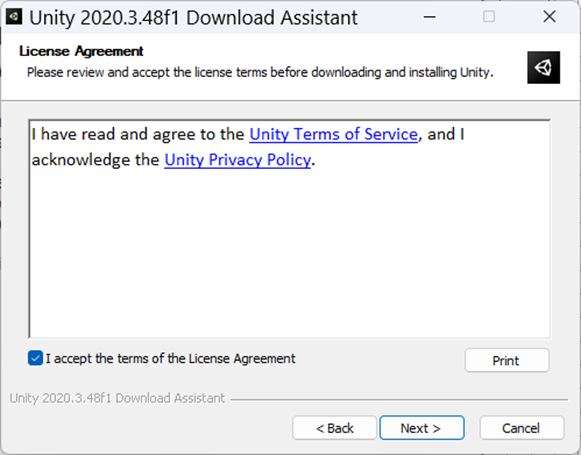
Task: Proceed with the Next > button
Action: 422,428
